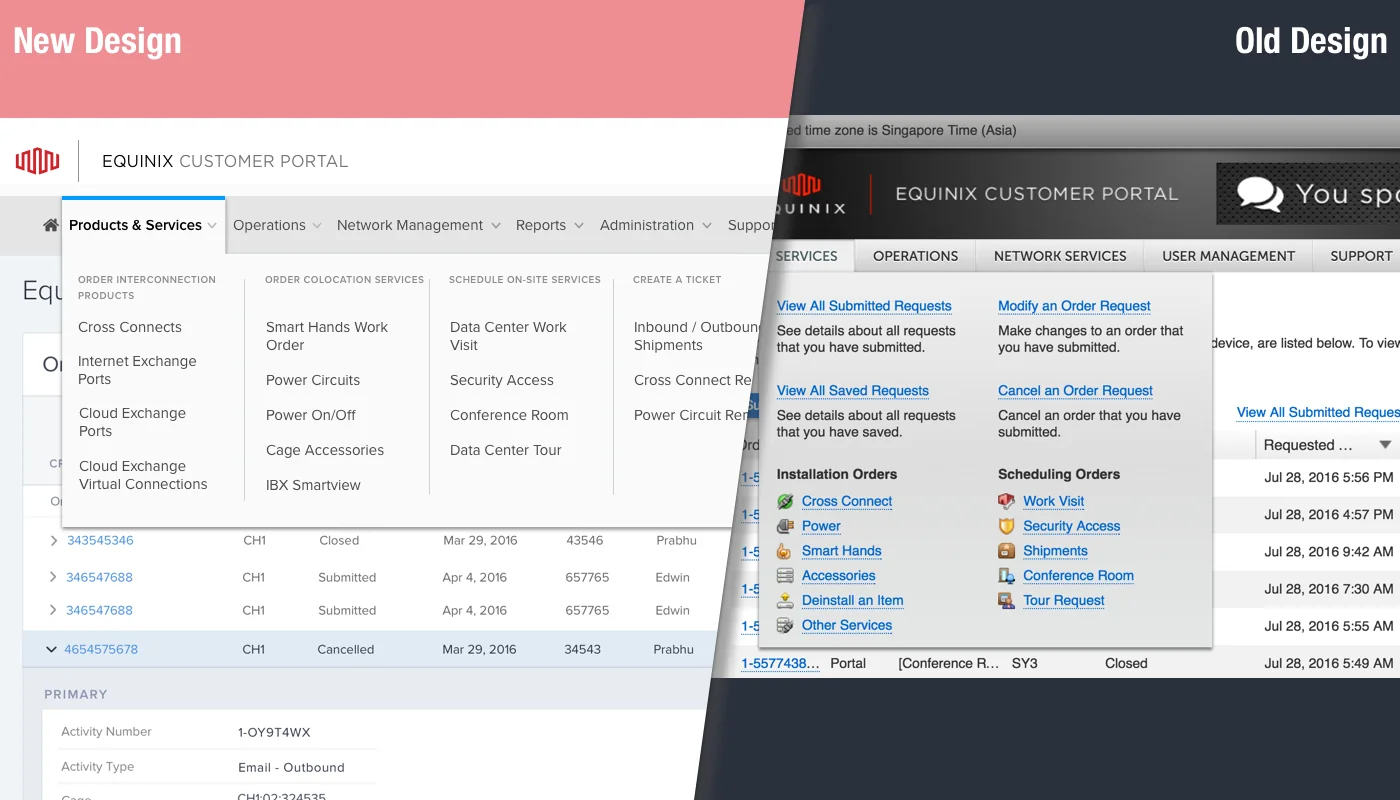This screenshot has height=800, width=1400.
Task: Open order number 4654575678 link
Action: 101,649
